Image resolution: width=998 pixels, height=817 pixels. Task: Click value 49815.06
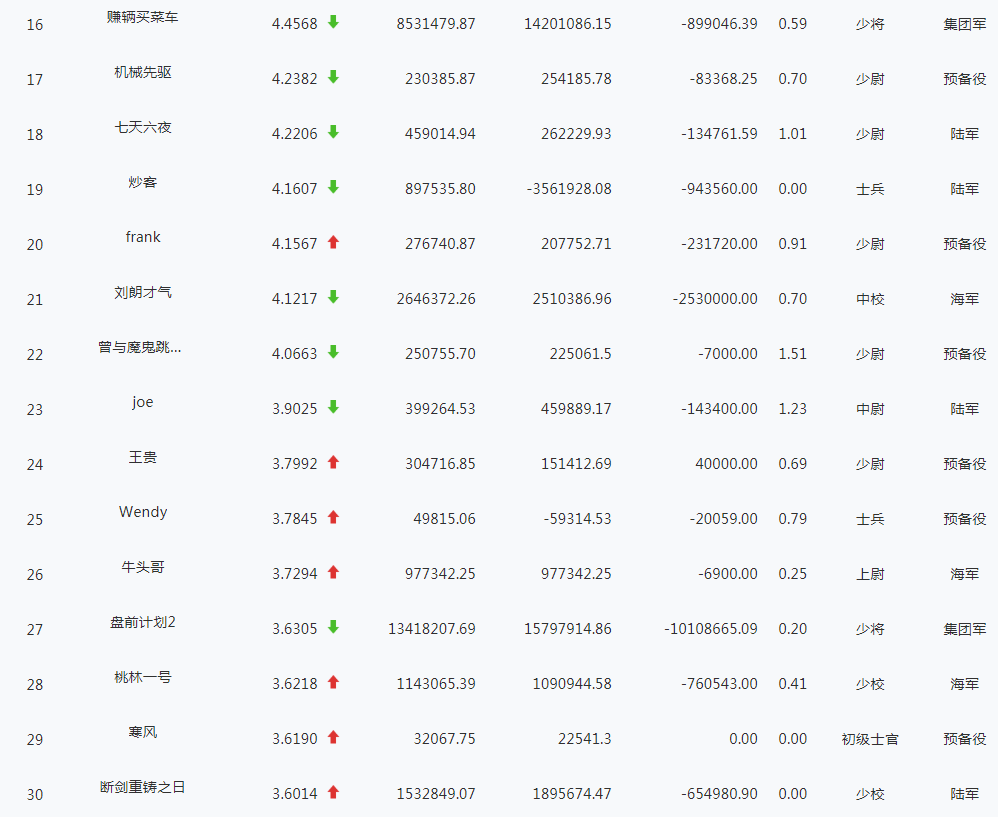click(x=444, y=519)
